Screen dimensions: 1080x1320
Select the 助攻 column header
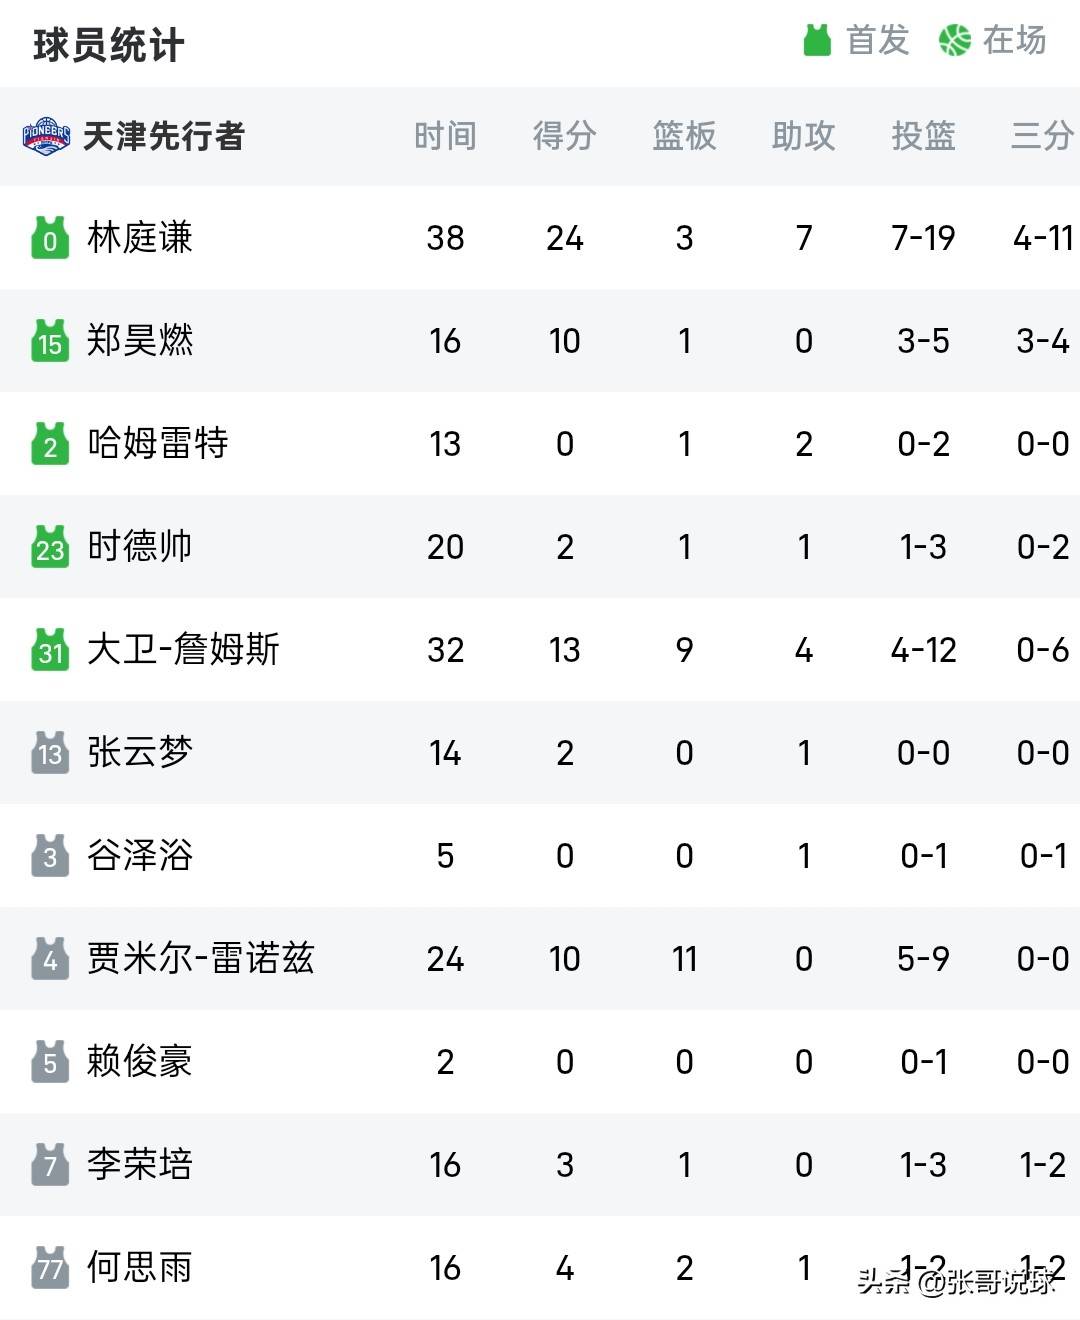pos(803,136)
